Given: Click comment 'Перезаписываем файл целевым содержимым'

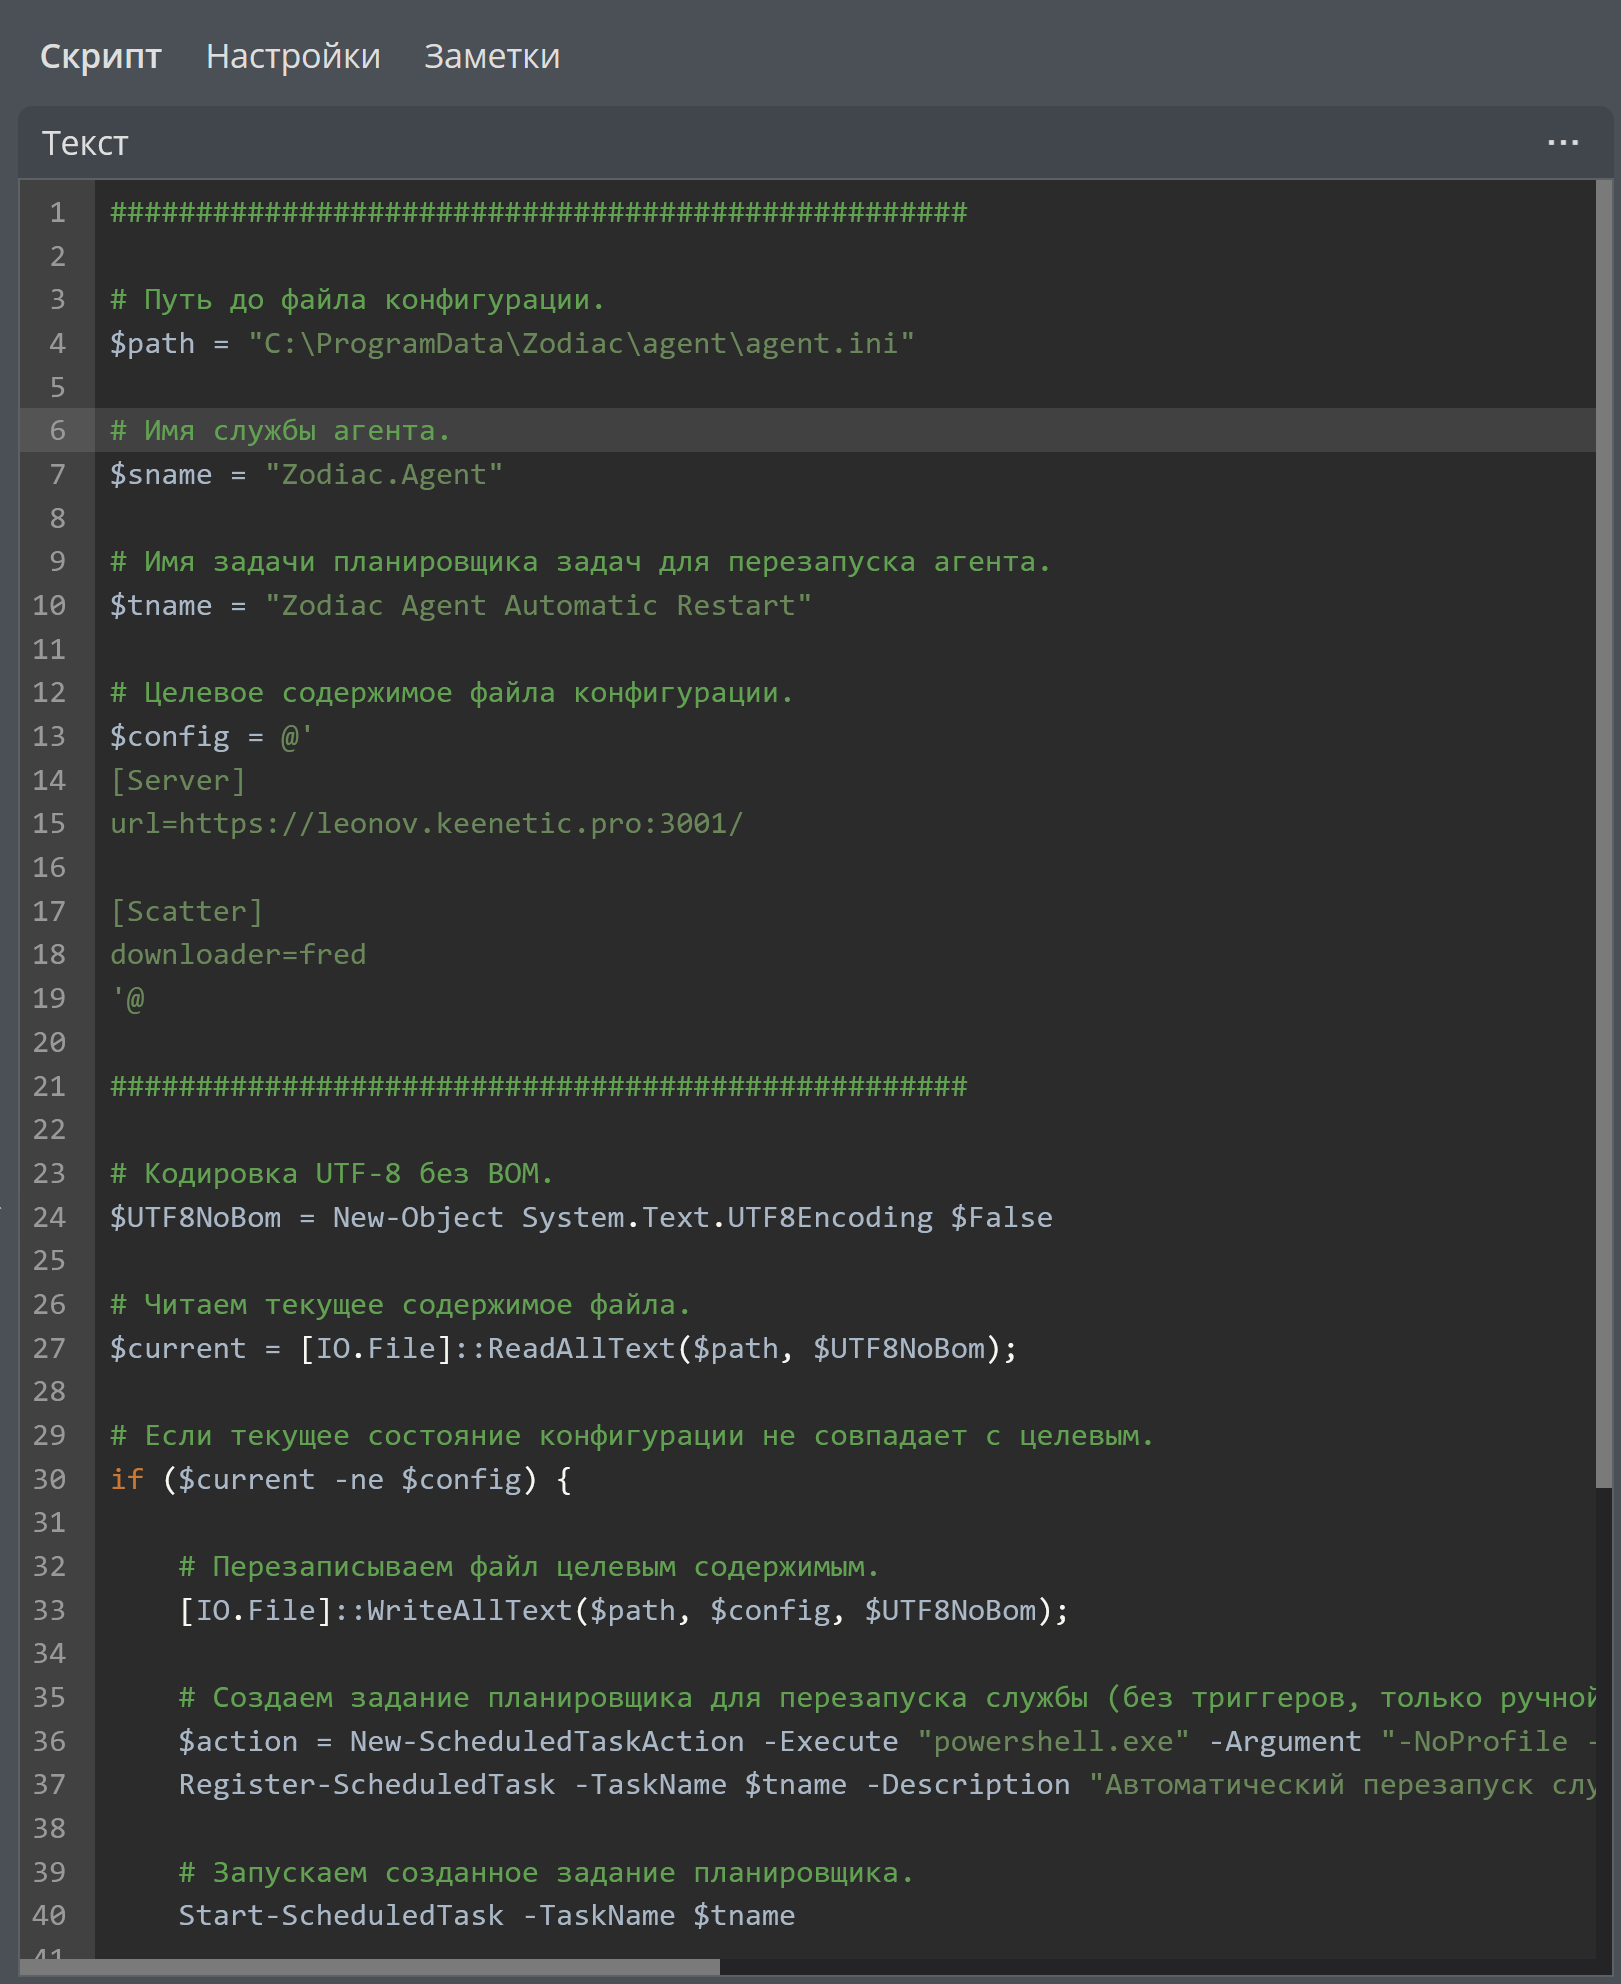Looking at the screenshot, I should [529, 1567].
